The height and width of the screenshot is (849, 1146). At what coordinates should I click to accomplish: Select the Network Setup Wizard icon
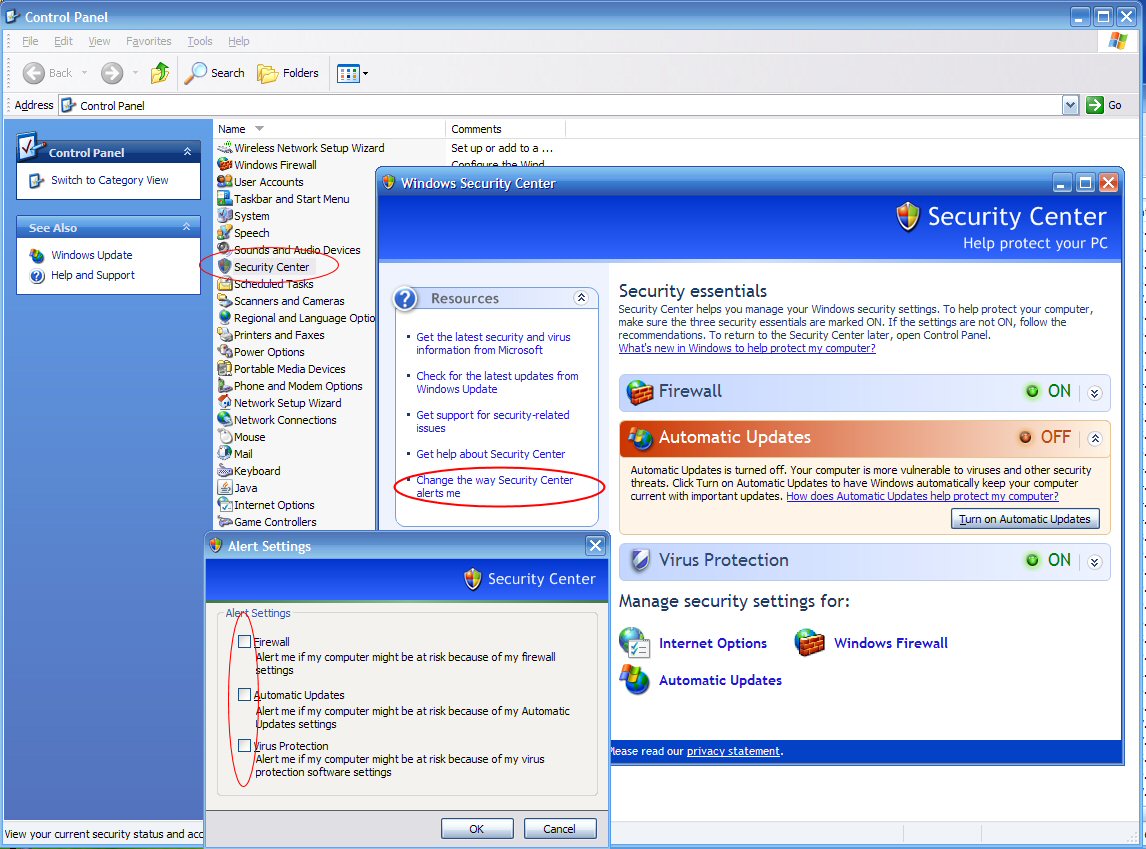coord(224,403)
